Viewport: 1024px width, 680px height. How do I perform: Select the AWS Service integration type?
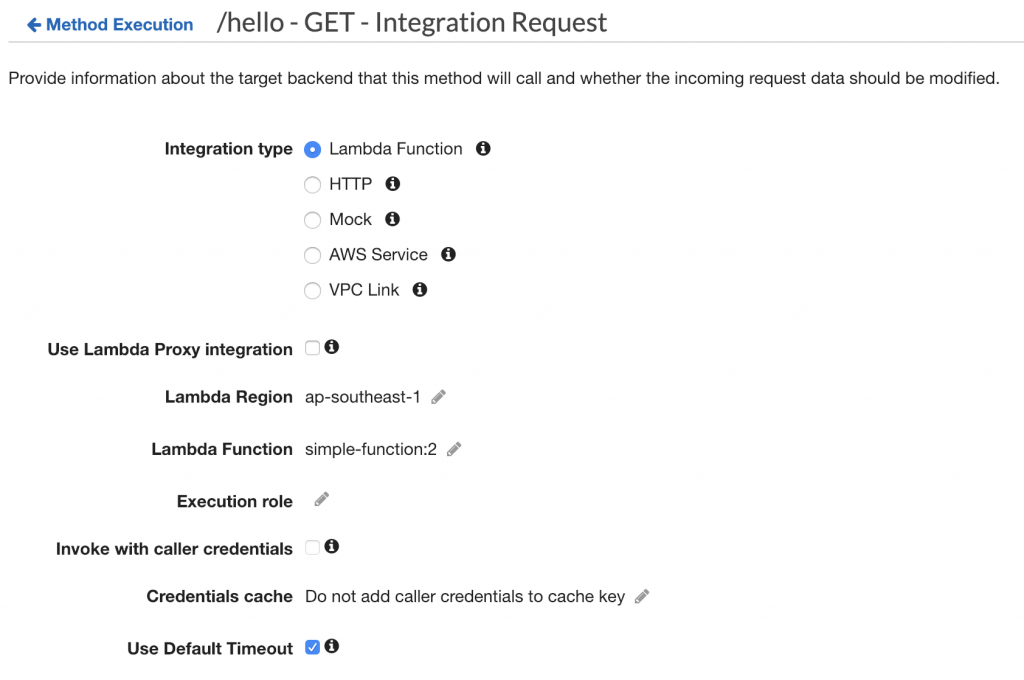click(x=312, y=254)
